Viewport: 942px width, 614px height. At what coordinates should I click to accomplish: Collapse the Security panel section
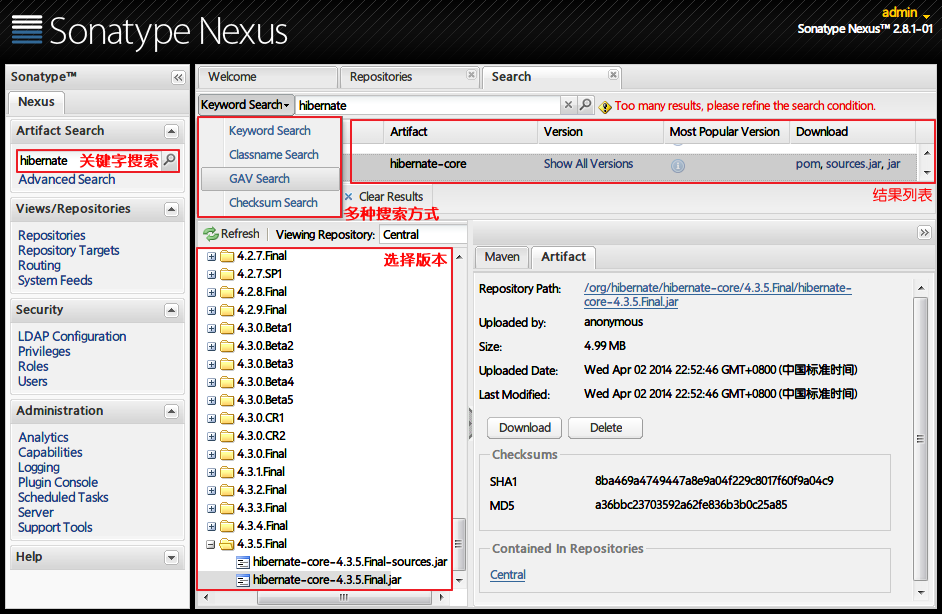tap(171, 310)
